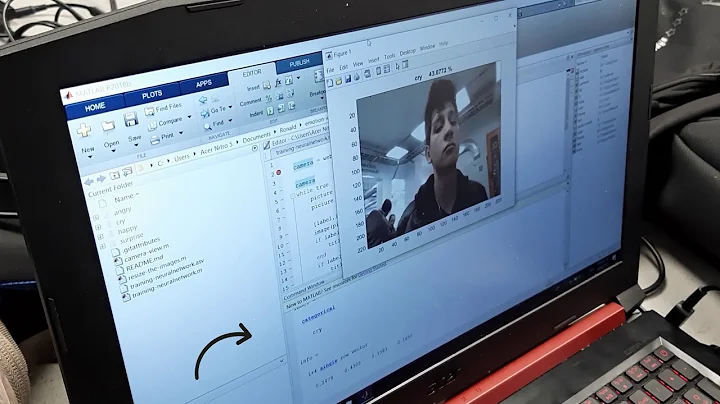Click the Find Files button

163,109
